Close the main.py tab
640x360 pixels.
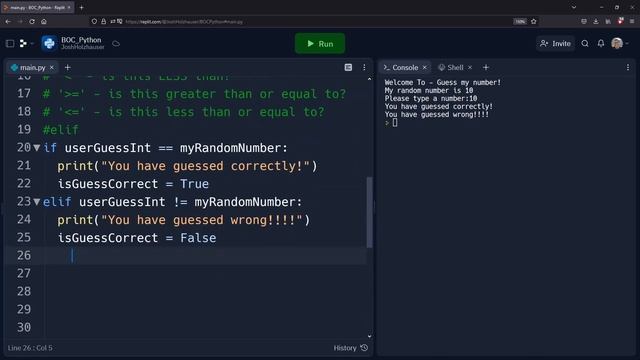coord(52,67)
